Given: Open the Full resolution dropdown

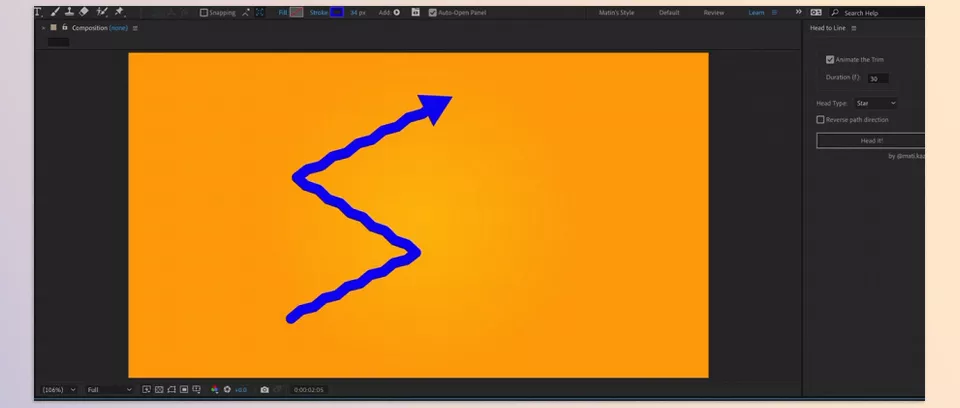Looking at the screenshot, I should (x=110, y=390).
